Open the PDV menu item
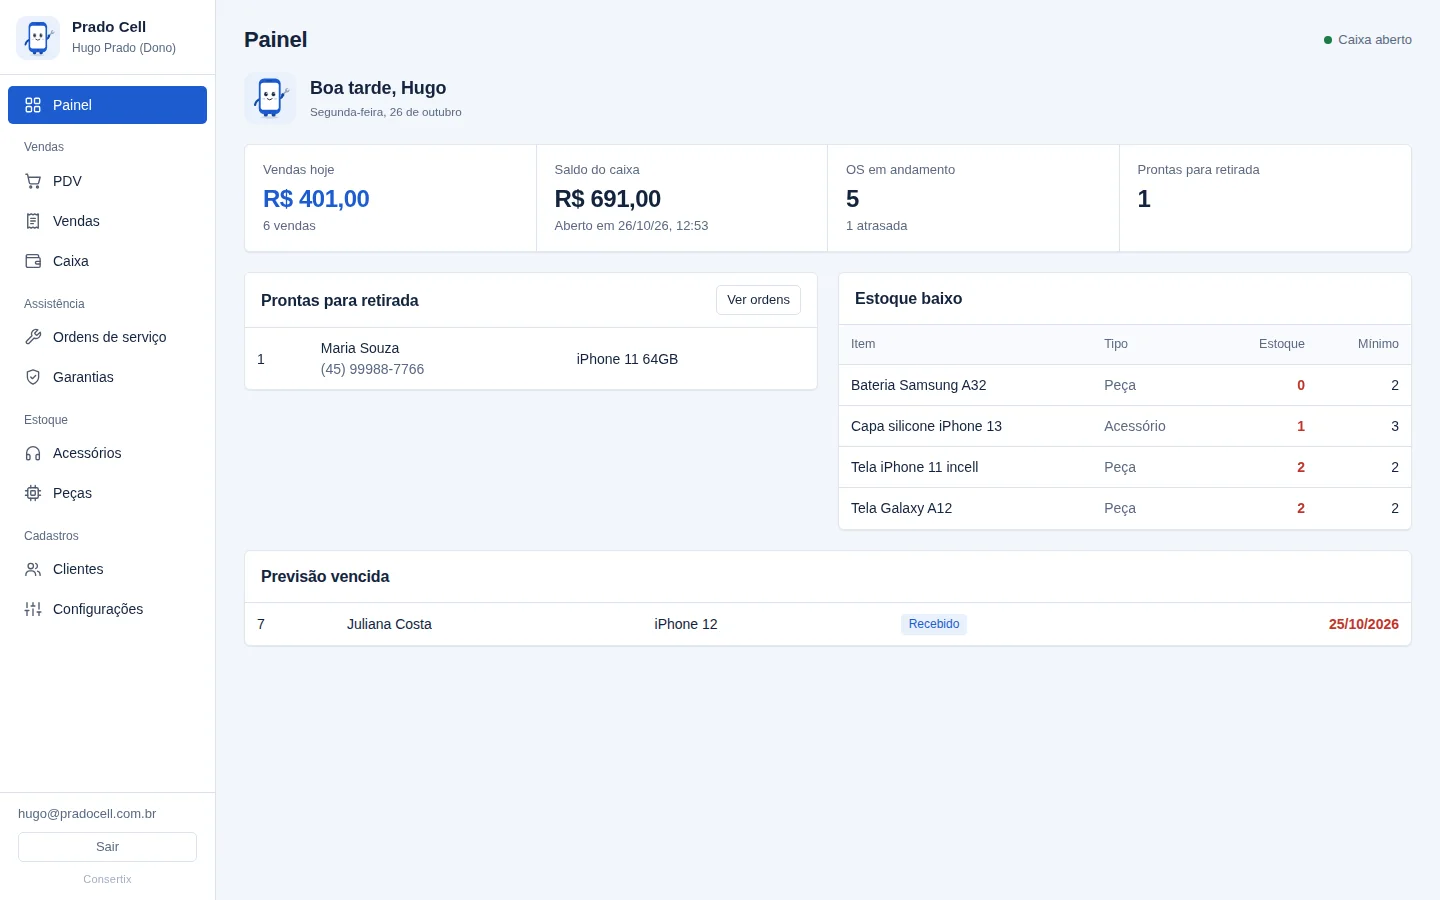 107,181
